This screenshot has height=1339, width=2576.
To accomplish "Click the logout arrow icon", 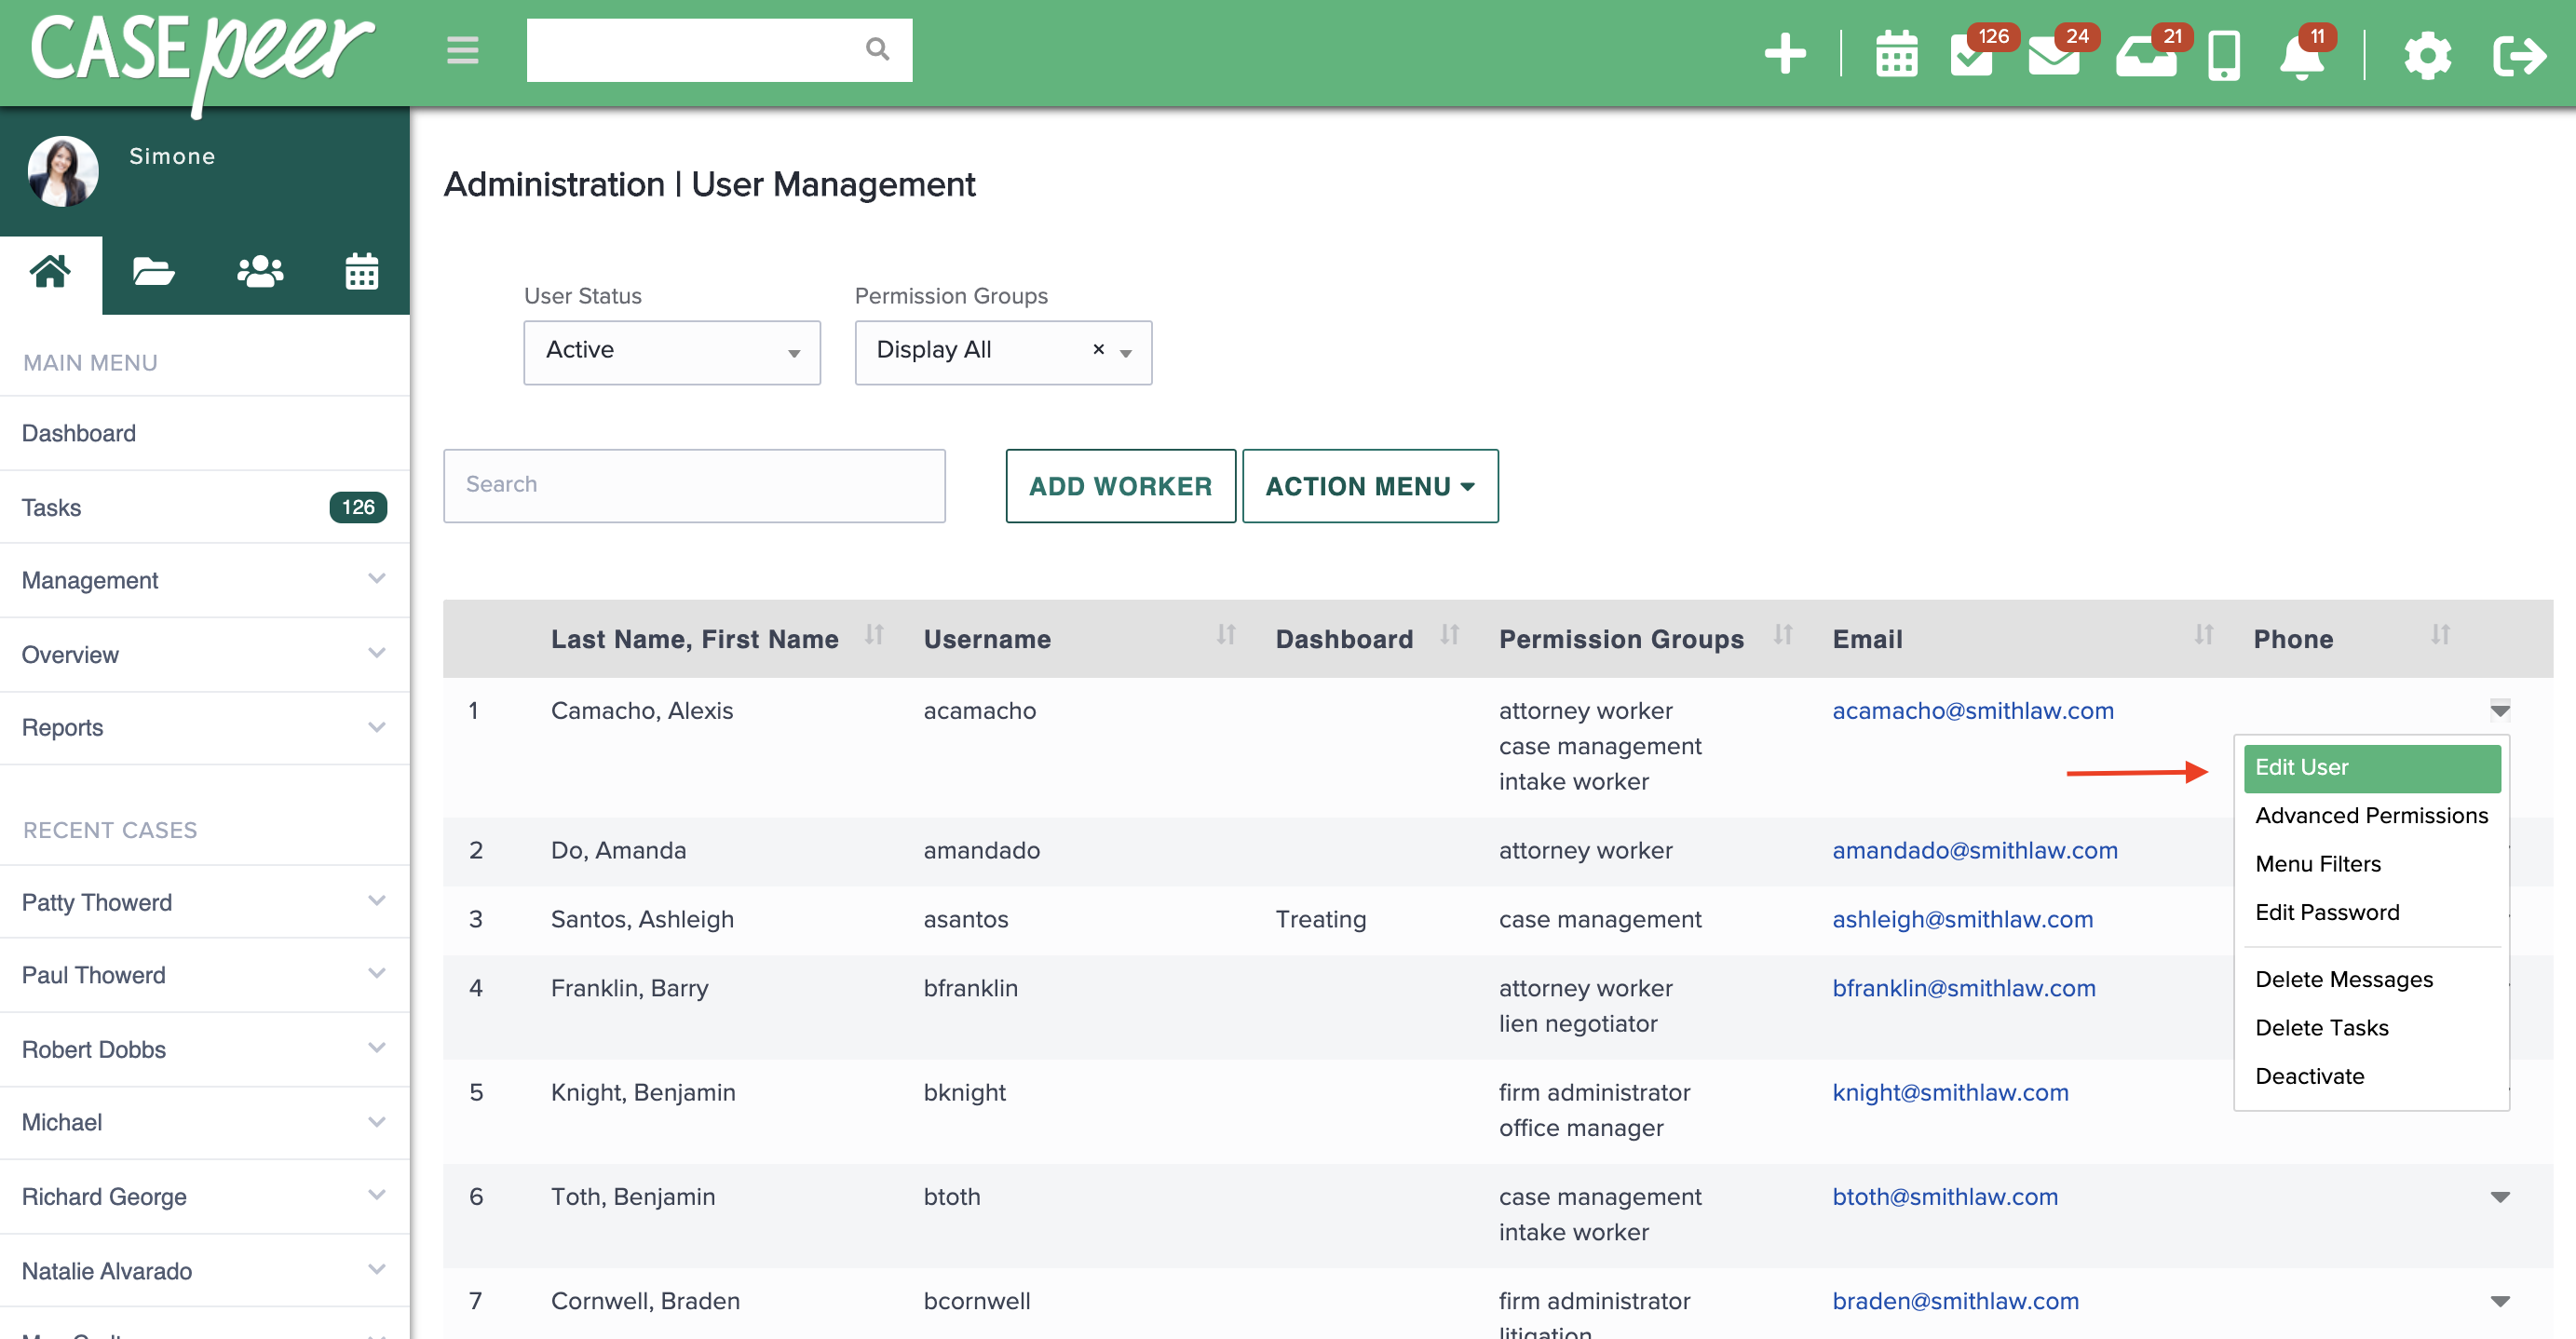I will (2519, 55).
